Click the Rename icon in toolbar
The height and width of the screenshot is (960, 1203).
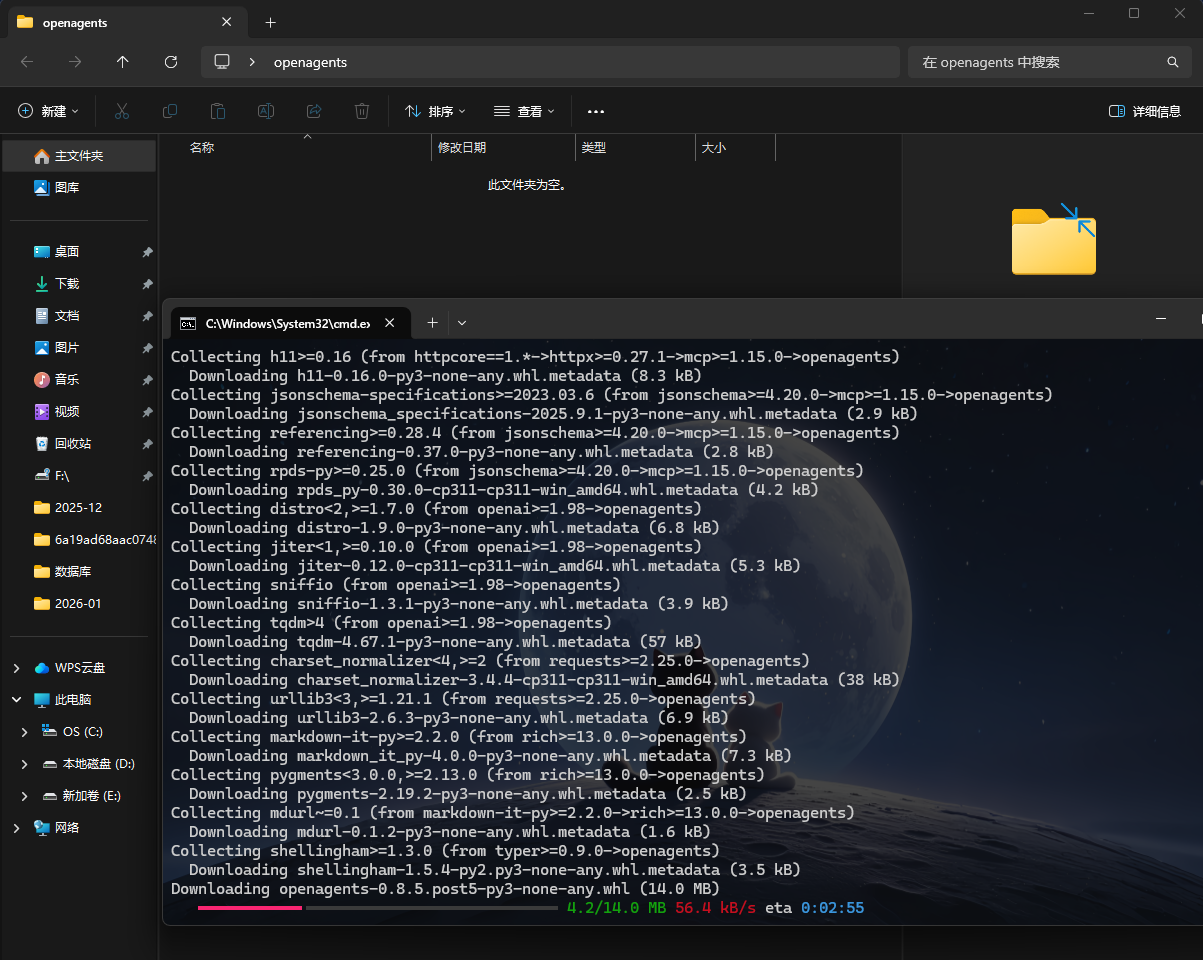pyautogui.click(x=266, y=111)
